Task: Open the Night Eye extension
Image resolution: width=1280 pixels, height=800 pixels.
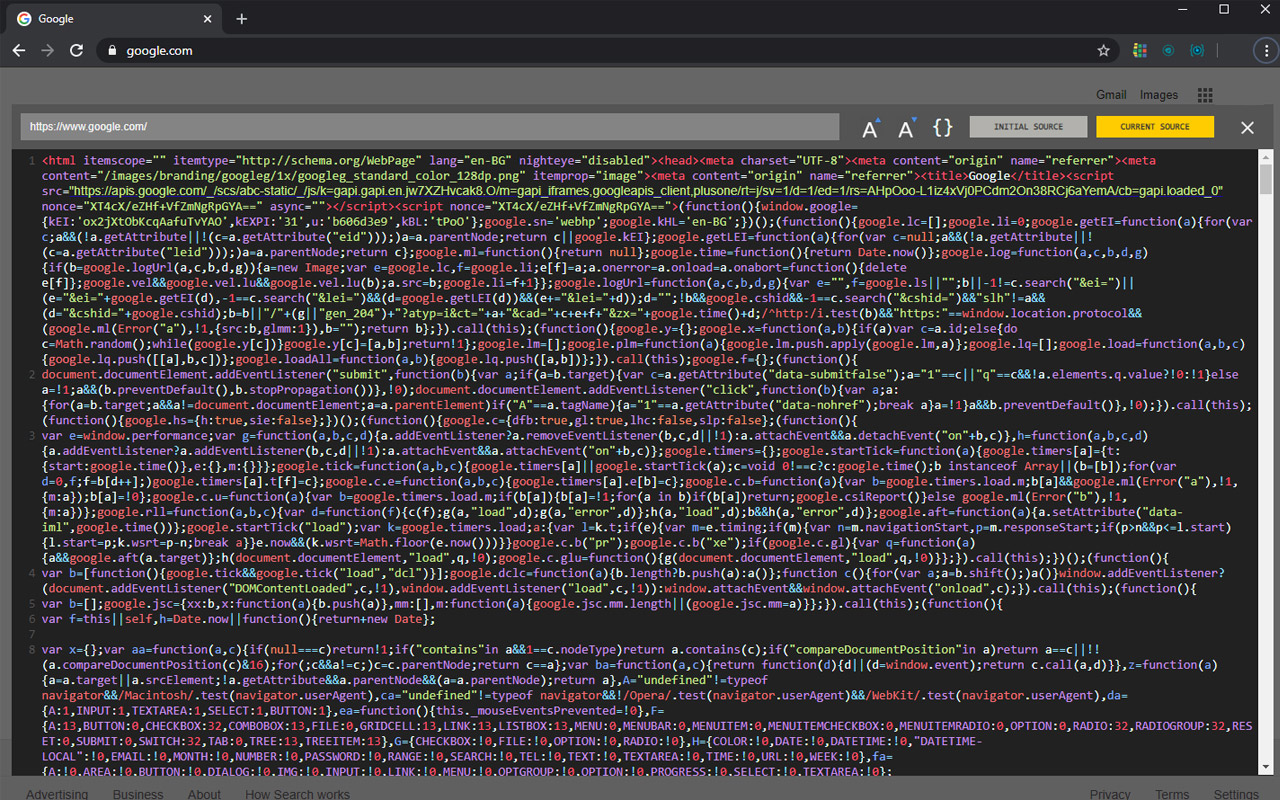Action: [1168, 50]
